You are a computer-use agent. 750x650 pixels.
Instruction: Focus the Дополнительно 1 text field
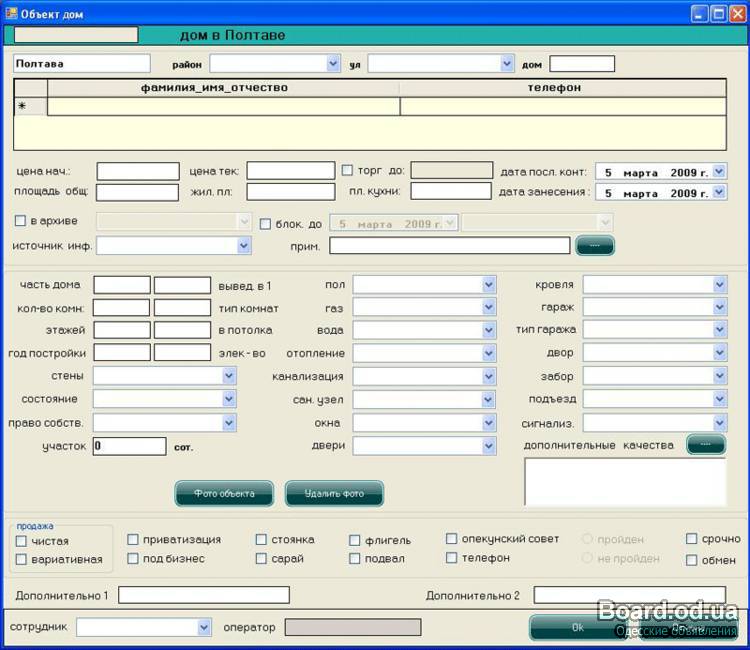click(x=204, y=595)
